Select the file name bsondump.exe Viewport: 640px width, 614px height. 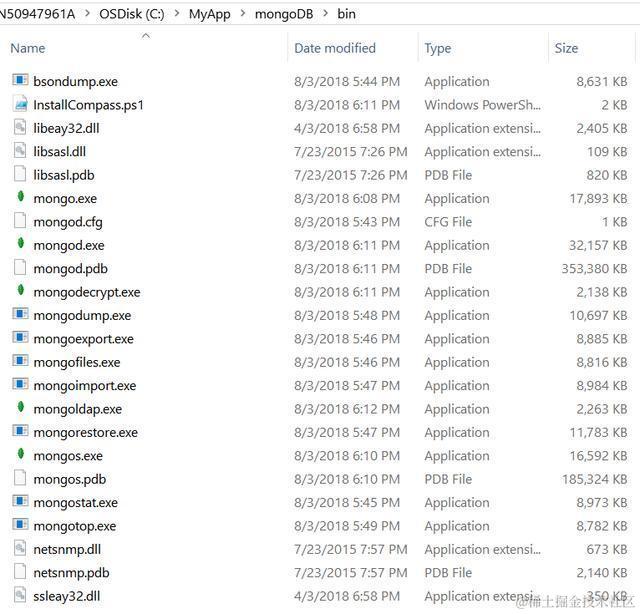(x=76, y=81)
